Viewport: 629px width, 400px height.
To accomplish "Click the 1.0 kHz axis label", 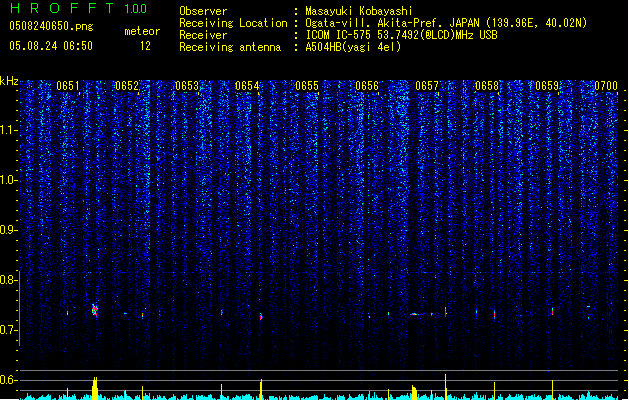I will tap(8, 180).
